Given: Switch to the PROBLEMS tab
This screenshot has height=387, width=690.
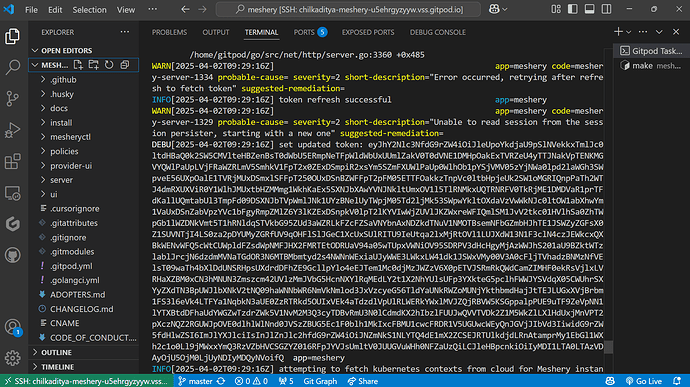Looking at the screenshot, I should click(169, 32).
